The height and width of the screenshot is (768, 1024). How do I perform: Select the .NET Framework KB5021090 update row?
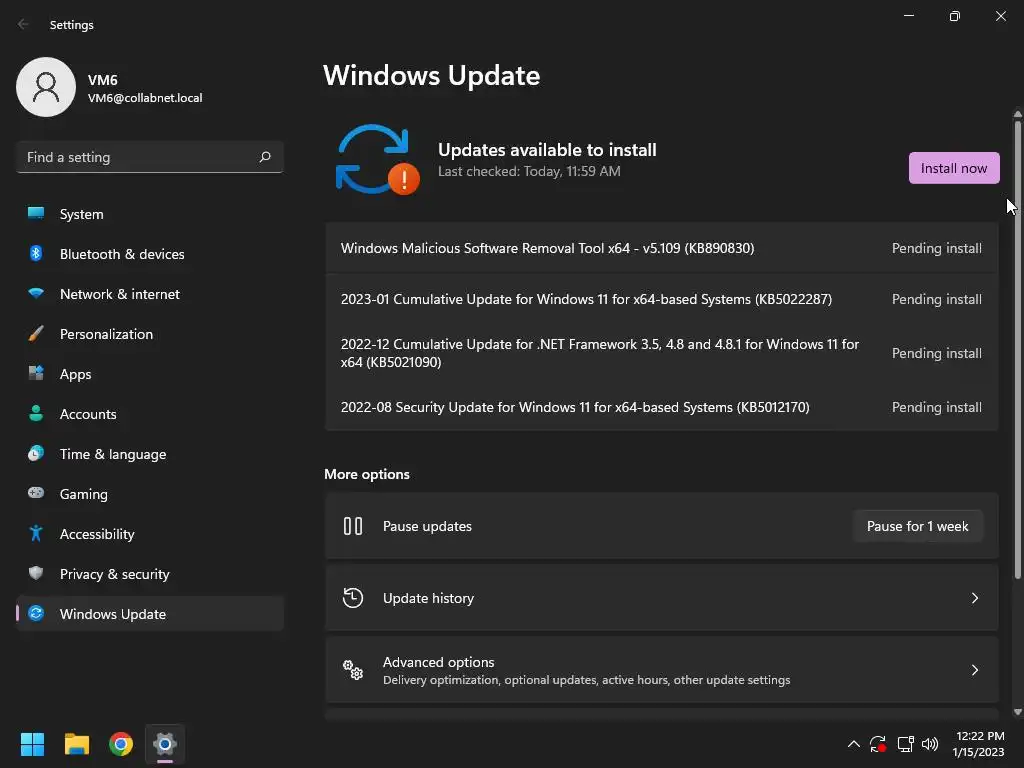pyautogui.click(x=661, y=353)
